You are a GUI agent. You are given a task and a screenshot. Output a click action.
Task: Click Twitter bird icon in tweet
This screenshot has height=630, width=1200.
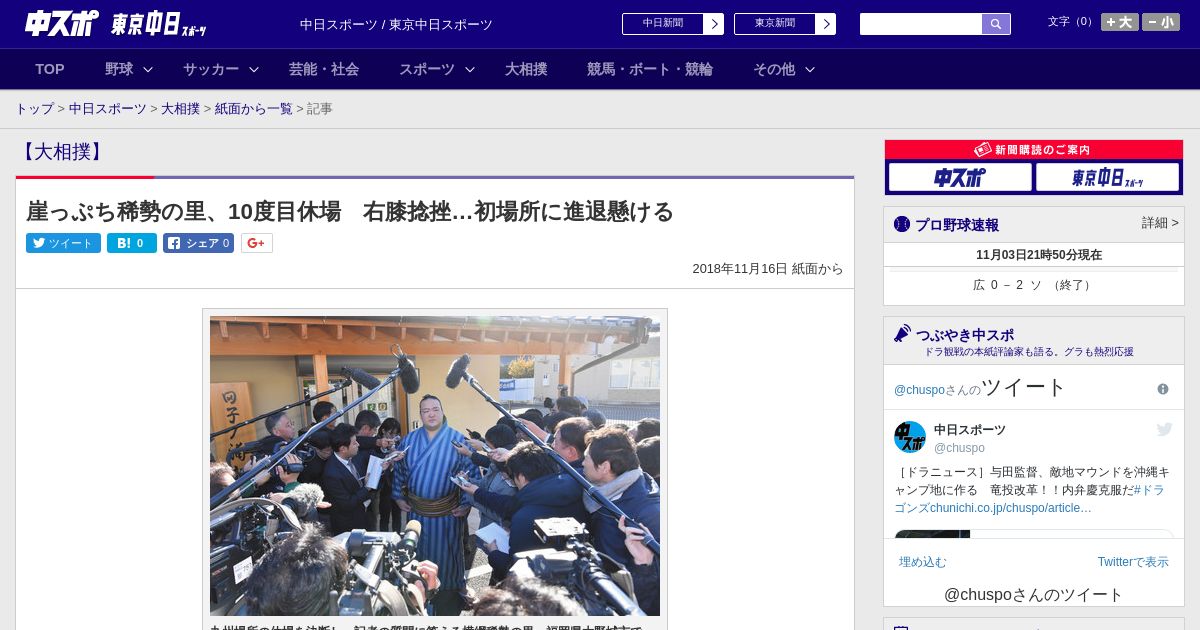1164,429
